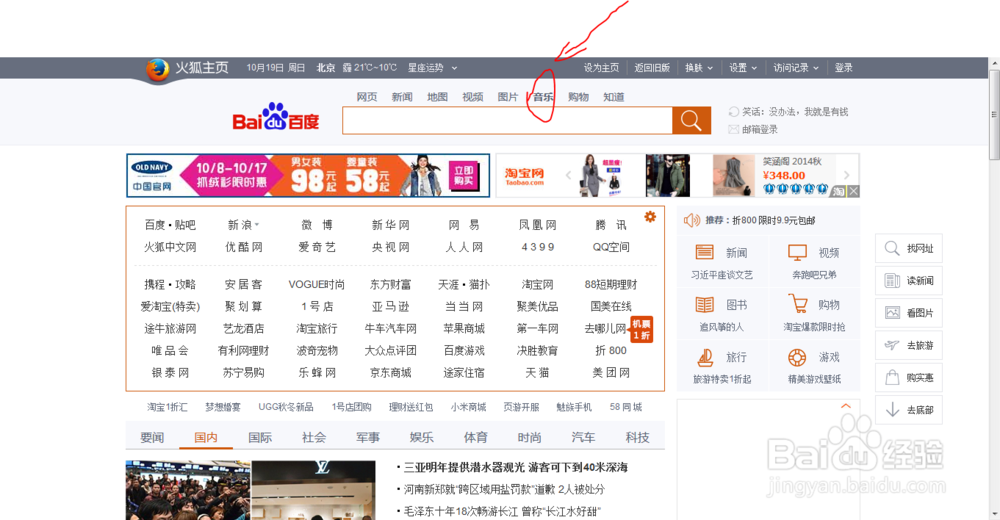Open the 4399 link

pos(538,247)
